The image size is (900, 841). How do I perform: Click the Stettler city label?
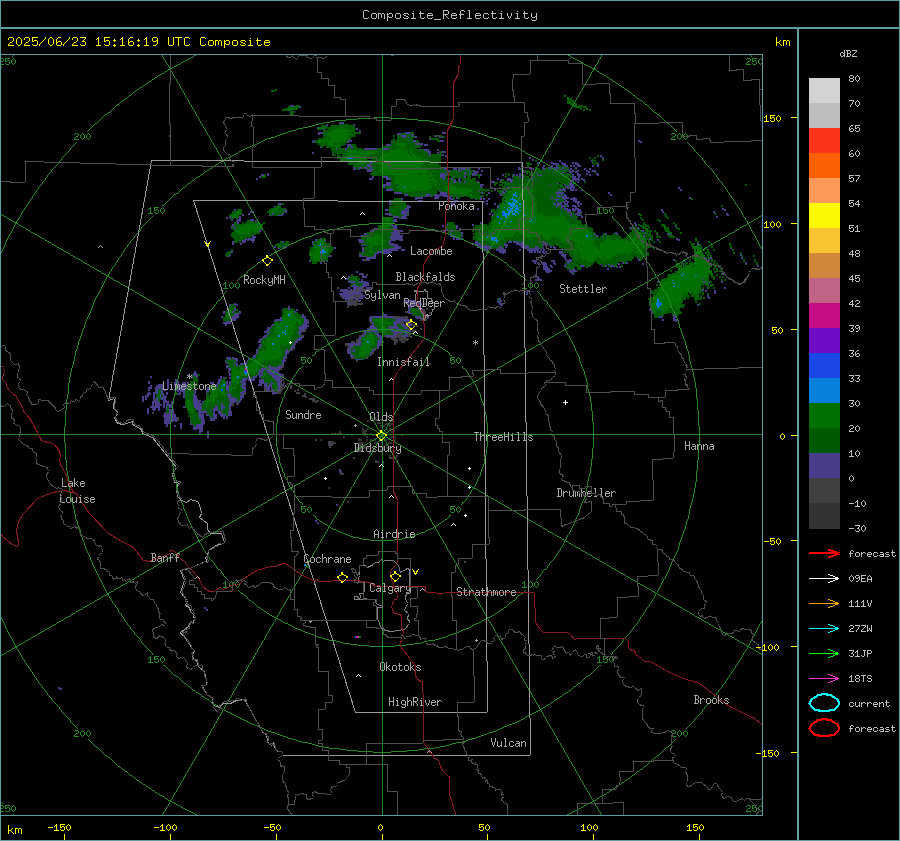click(x=583, y=289)
